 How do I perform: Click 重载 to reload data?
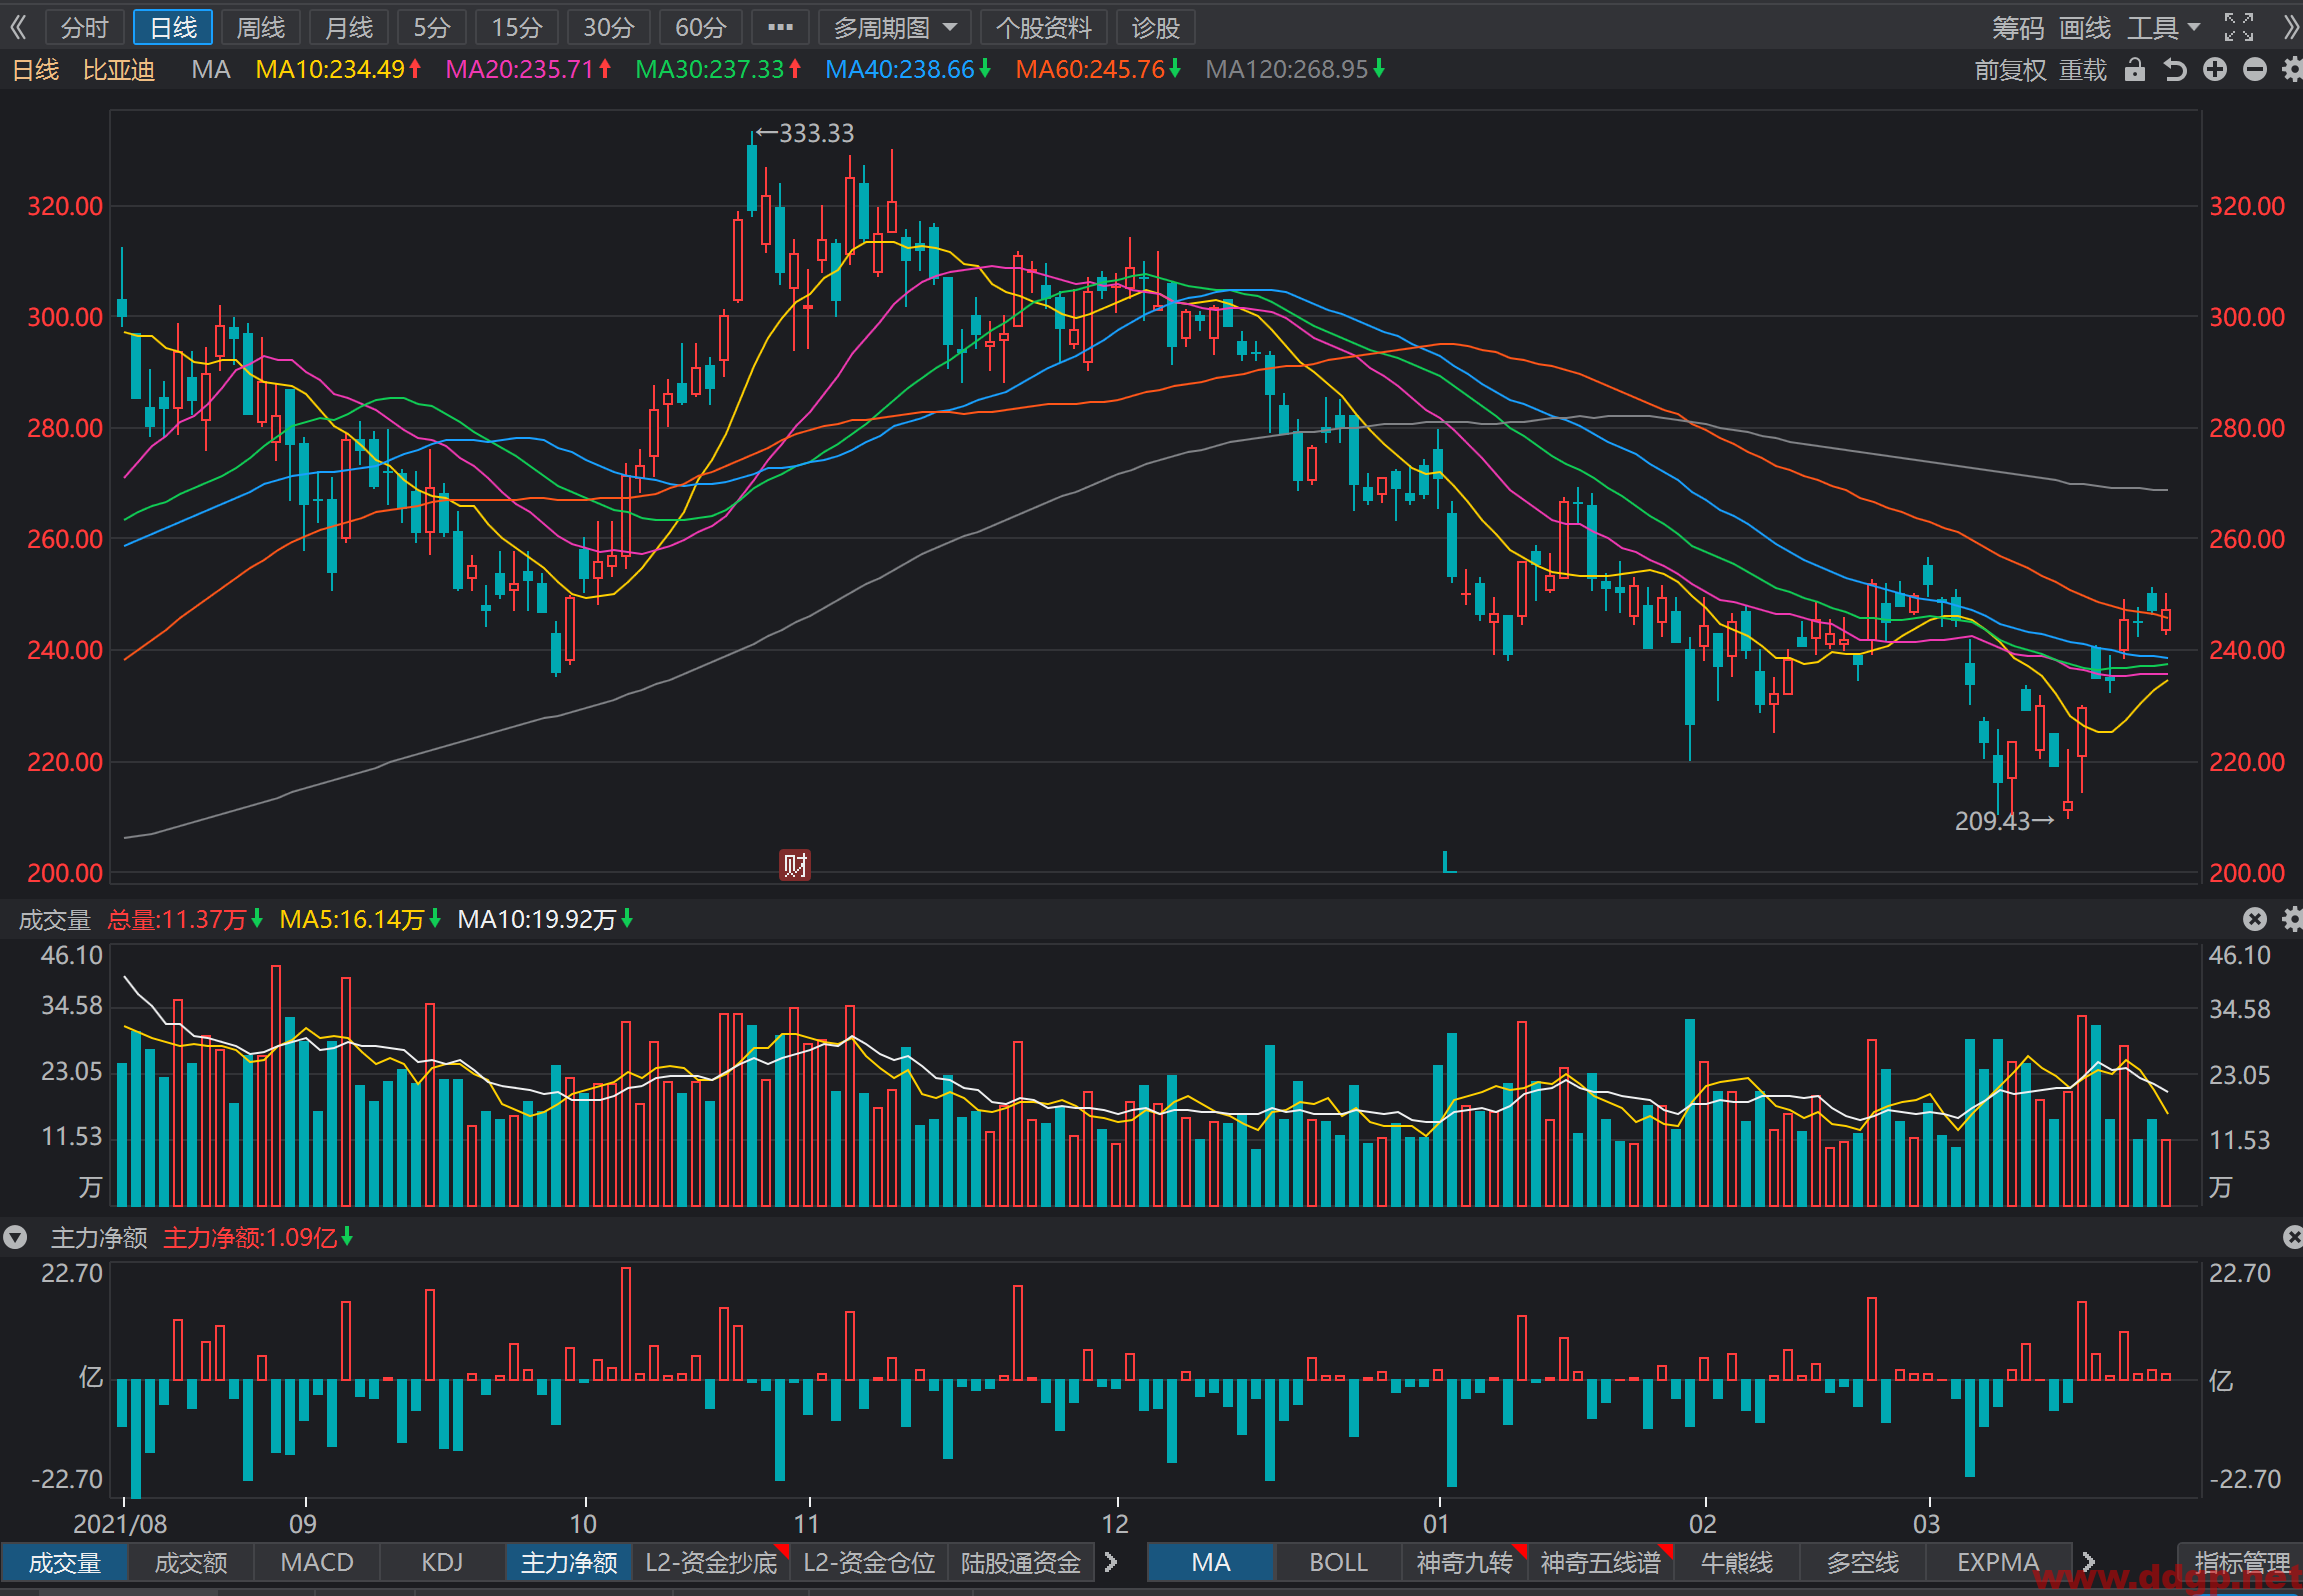[x=2083, y=70]
